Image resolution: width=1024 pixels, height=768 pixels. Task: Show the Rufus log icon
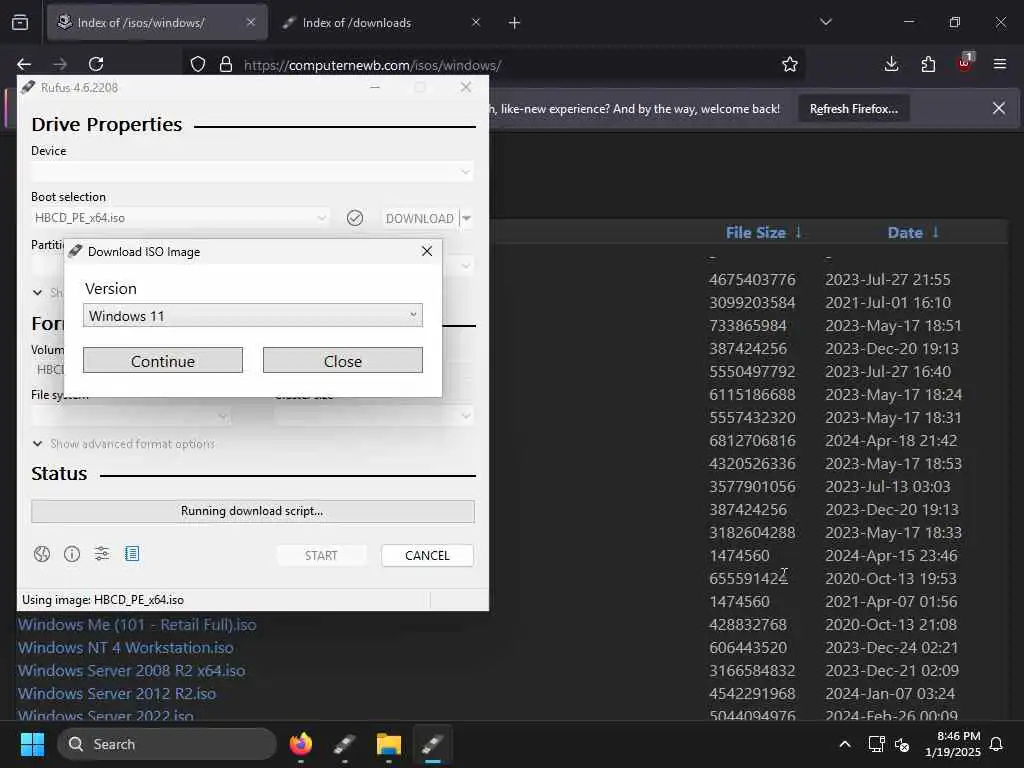(x=132, y=554)
